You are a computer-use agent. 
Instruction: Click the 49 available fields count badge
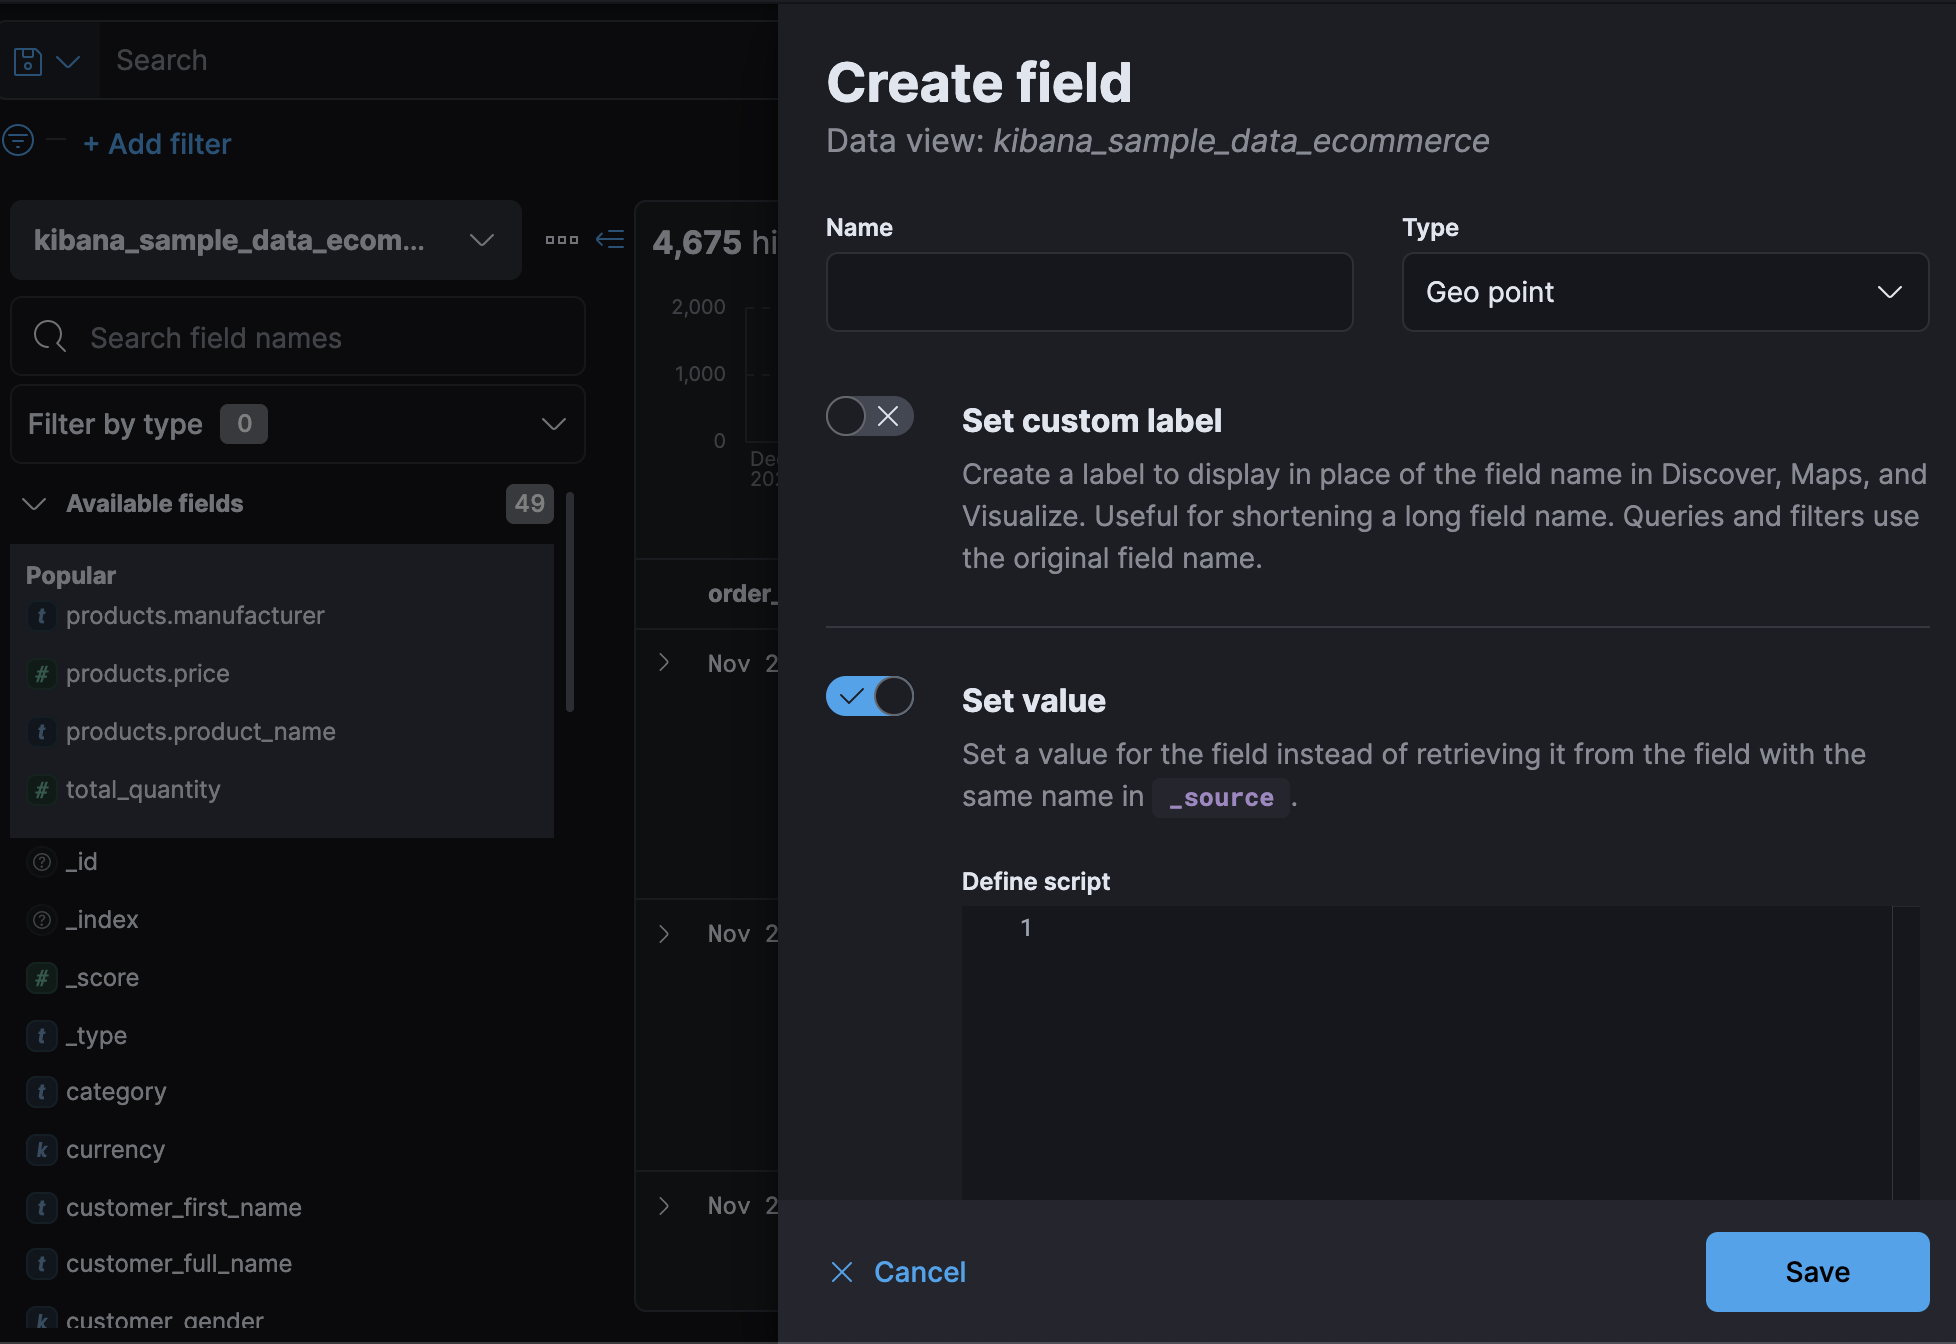point(529,503)
